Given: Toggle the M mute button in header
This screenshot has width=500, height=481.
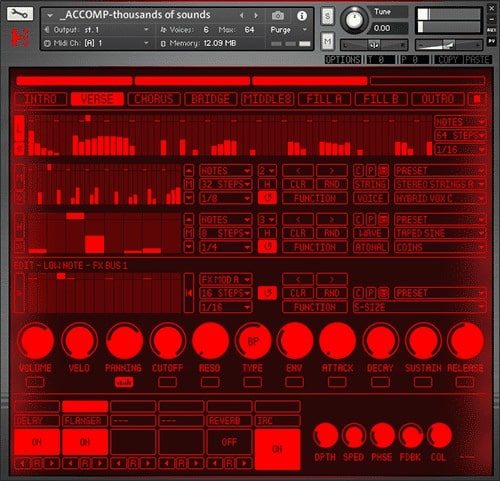Looking at the screenshot, I should click(x=327, y=41).
